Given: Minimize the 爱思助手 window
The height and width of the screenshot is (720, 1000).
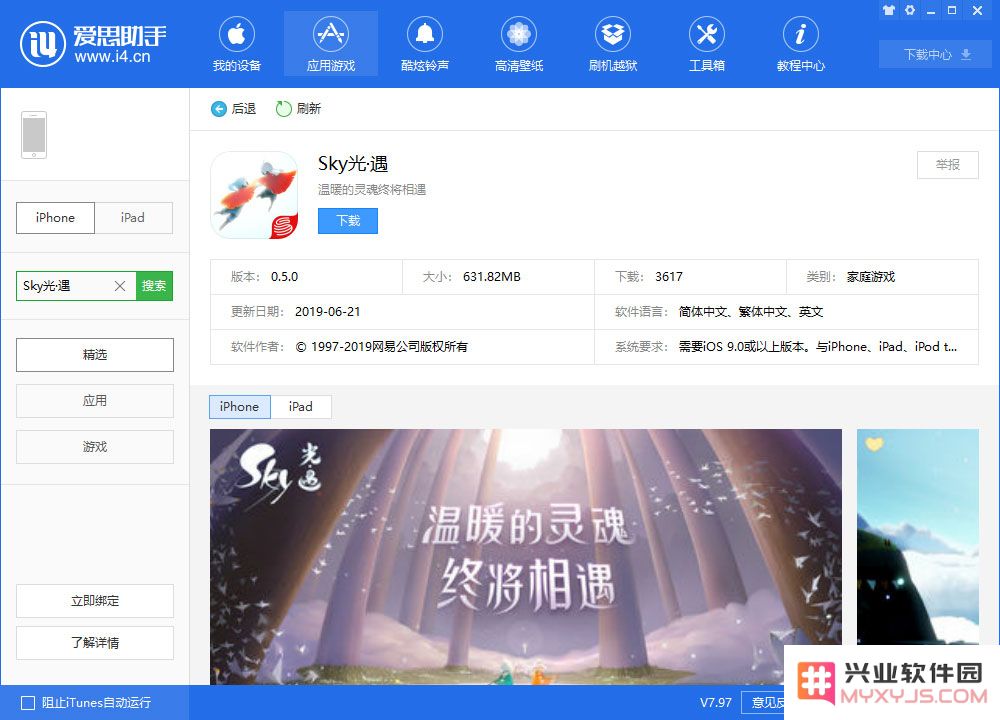Looking at the screenshot, I should tap(931, 10).
